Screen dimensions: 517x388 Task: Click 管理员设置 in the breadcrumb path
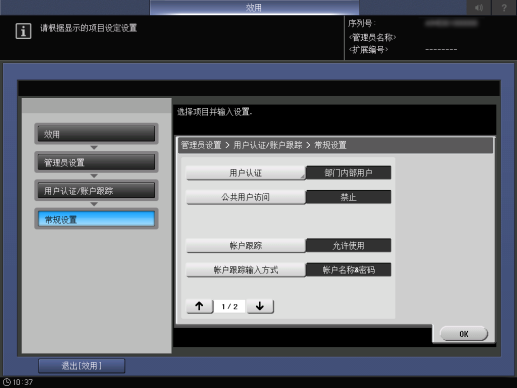coord(201,145)
